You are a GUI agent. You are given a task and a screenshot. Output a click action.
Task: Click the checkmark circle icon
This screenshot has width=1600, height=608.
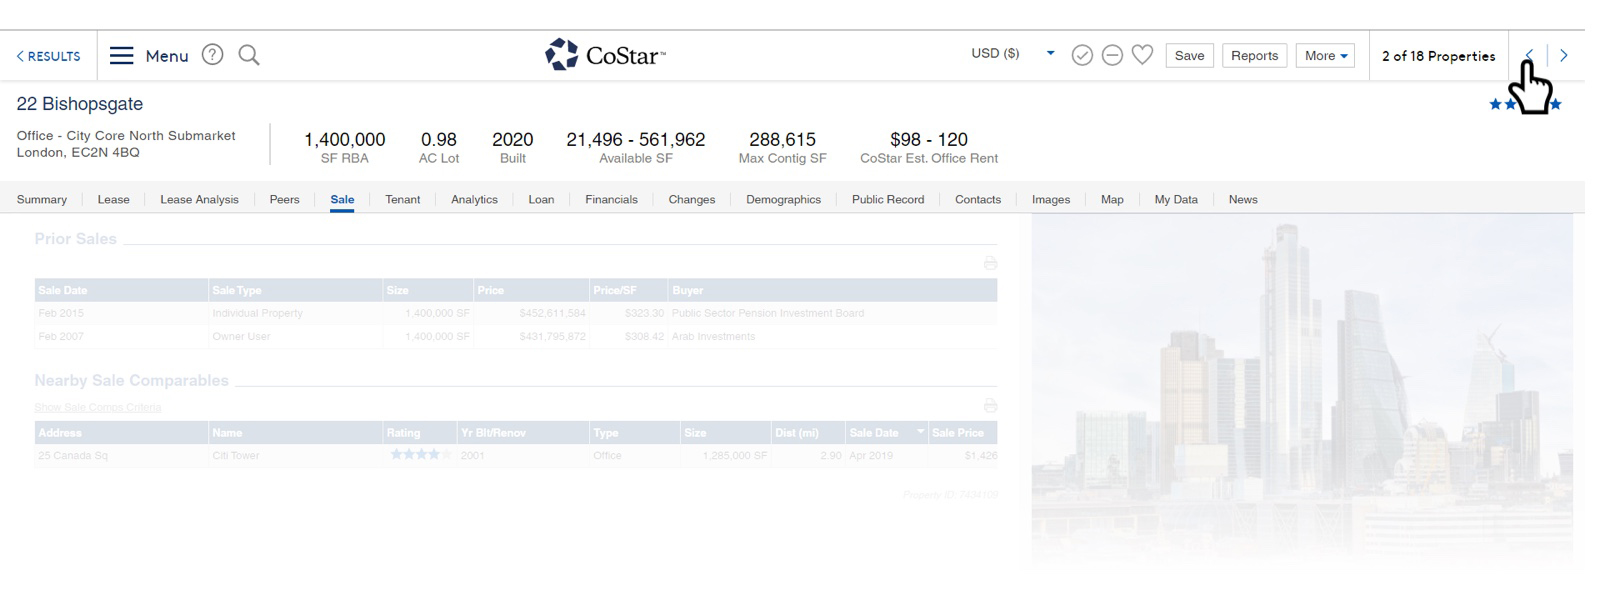click(1082, 56)
